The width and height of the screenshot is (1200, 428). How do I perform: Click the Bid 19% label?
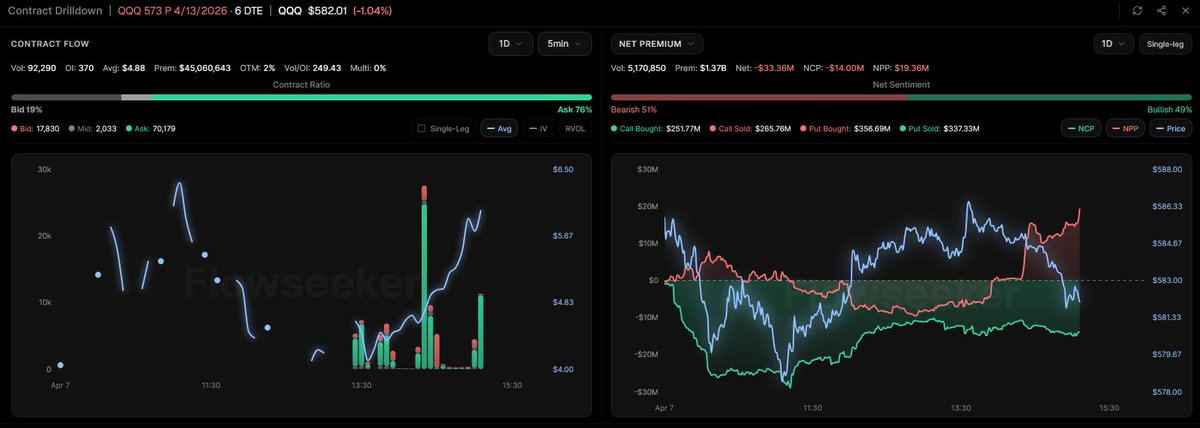click(x=27, y=109)
